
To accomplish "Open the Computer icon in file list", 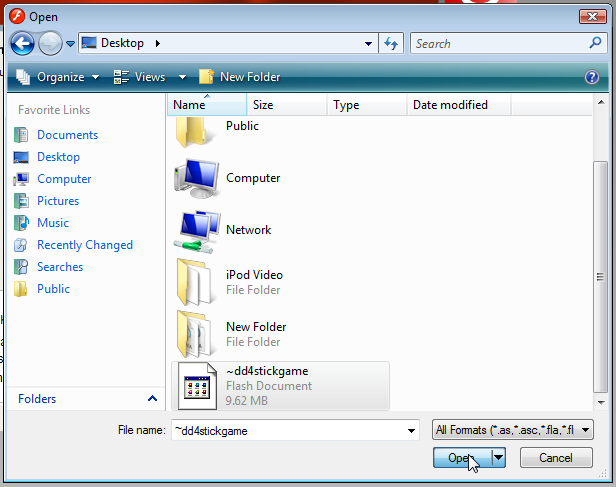I will 197,179.
